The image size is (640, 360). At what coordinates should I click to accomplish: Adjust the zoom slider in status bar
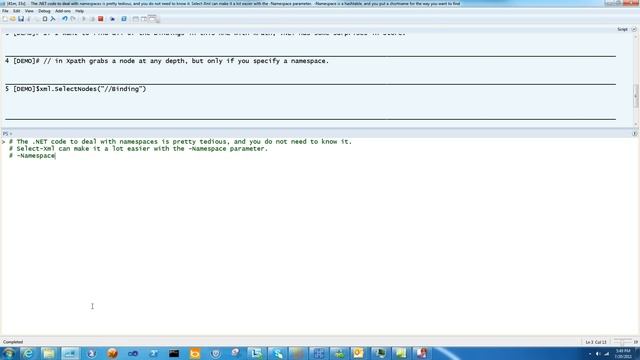(622, 342)
